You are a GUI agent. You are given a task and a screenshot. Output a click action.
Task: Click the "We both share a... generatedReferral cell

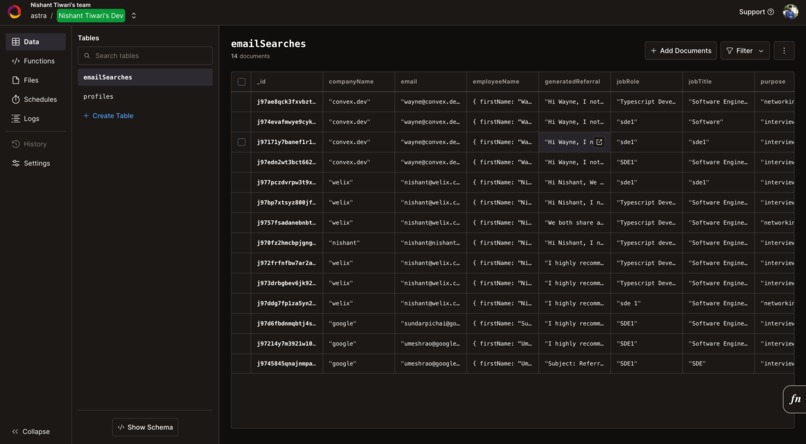click(574, 223)
